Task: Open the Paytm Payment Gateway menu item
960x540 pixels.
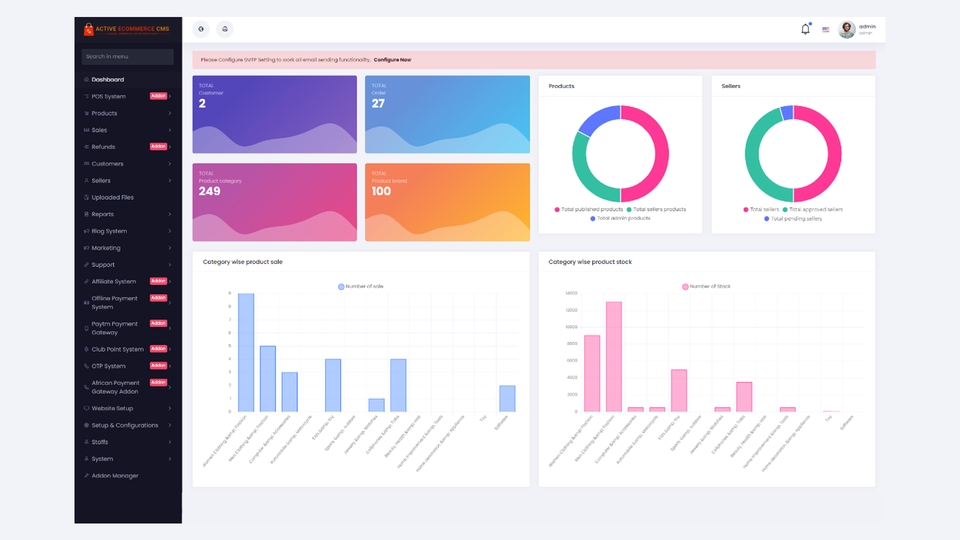Action: [128, 328]
